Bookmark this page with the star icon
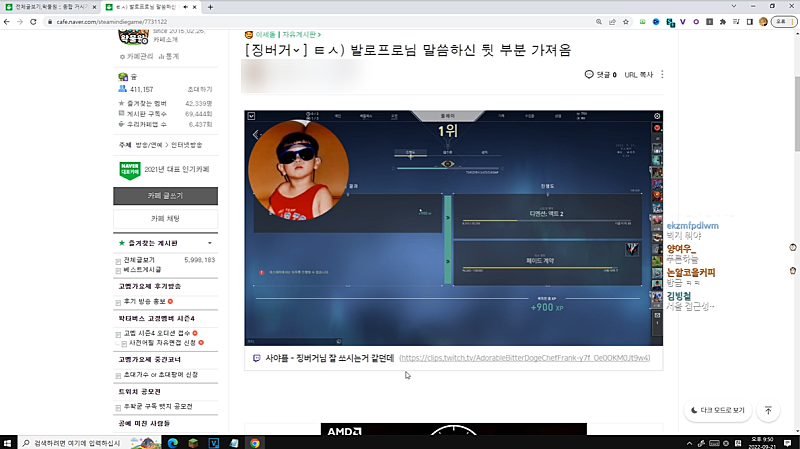This screenshot has width=800, height=449. 626,22
